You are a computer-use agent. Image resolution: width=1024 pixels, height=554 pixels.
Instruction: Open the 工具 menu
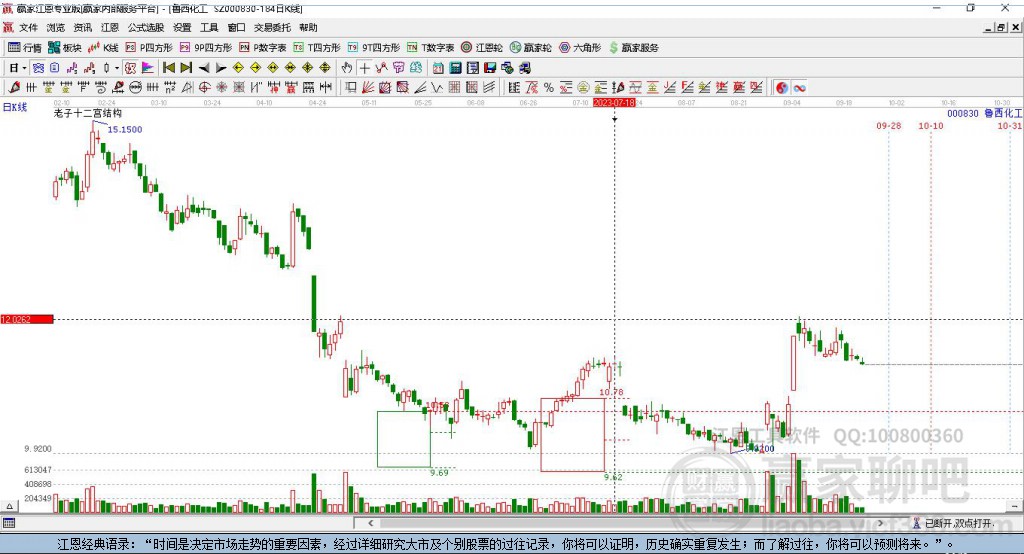(x=209, y=27)
